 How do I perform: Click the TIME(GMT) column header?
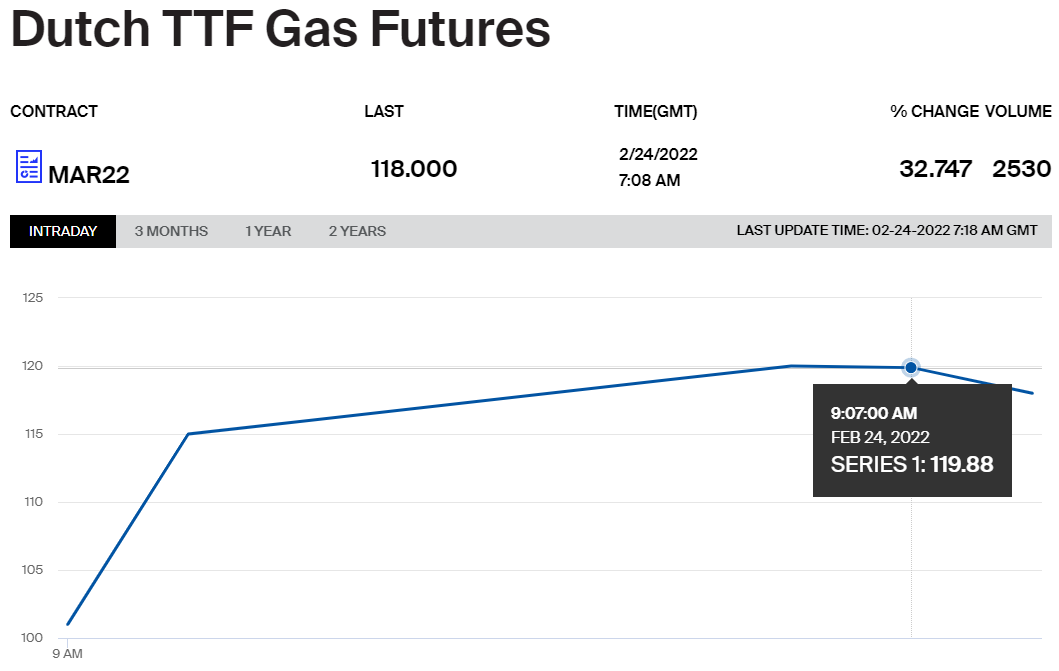click(656, 111)
